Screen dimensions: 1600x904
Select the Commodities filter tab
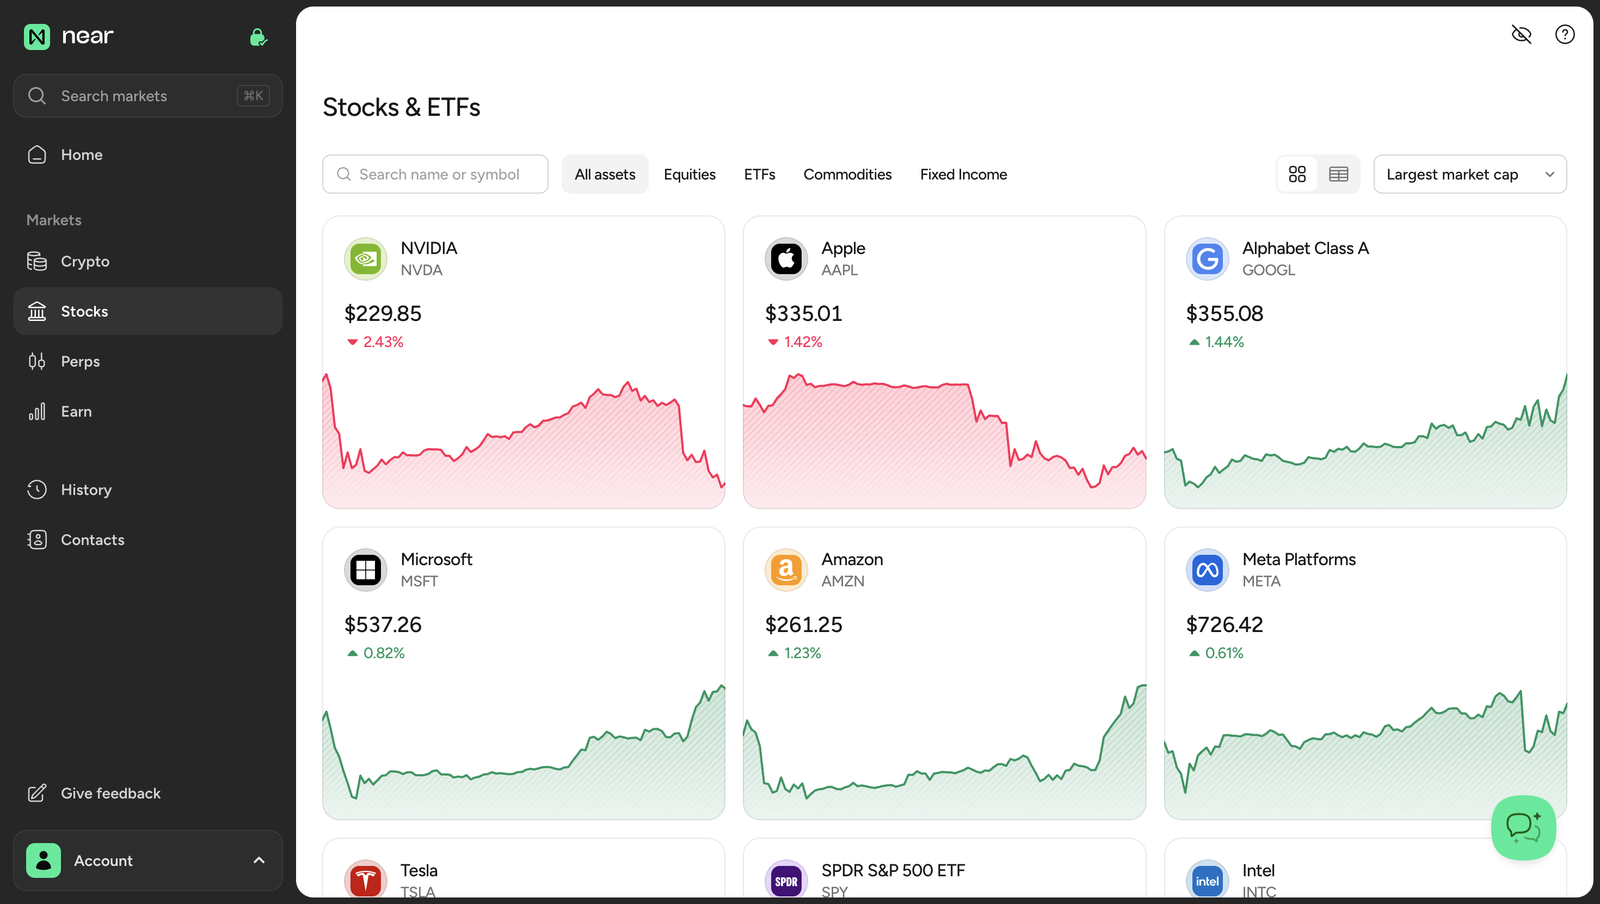pos(848,174)
